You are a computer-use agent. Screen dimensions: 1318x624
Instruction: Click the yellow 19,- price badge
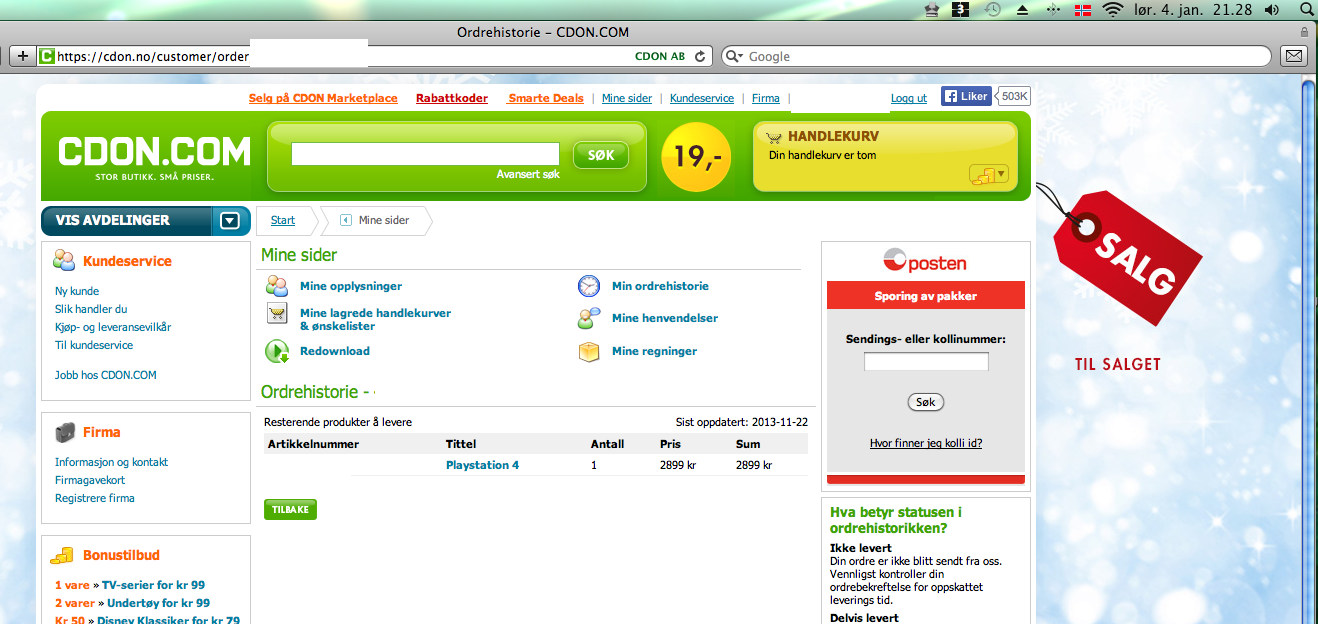click(x=697, y=157)
